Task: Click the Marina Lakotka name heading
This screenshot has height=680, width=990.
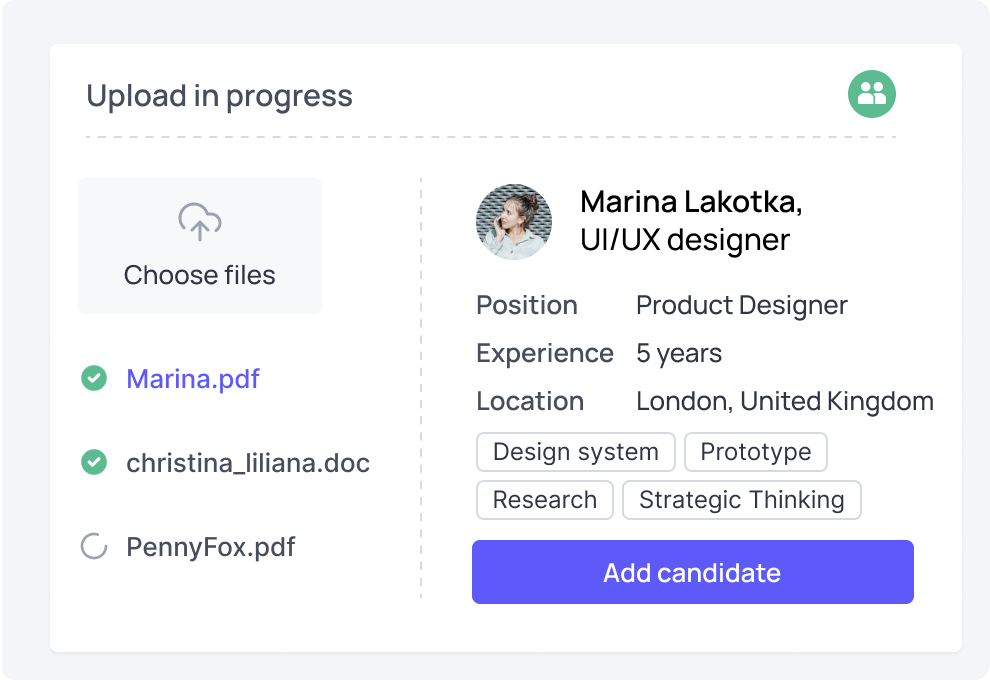Action: tap(691, 202)
